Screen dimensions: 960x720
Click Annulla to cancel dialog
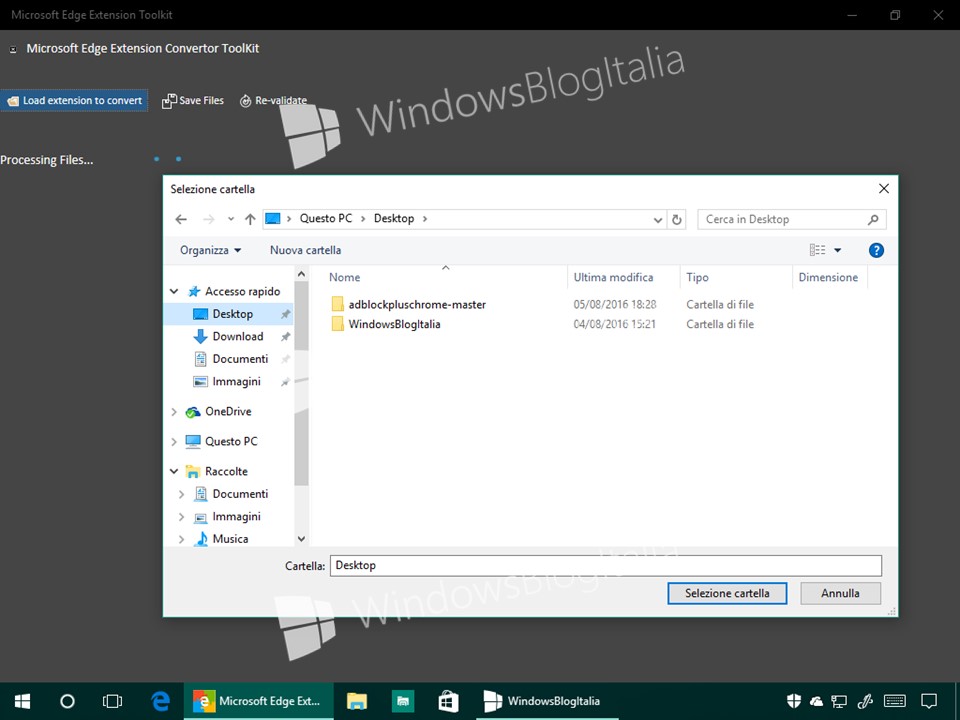pos(840,593)
